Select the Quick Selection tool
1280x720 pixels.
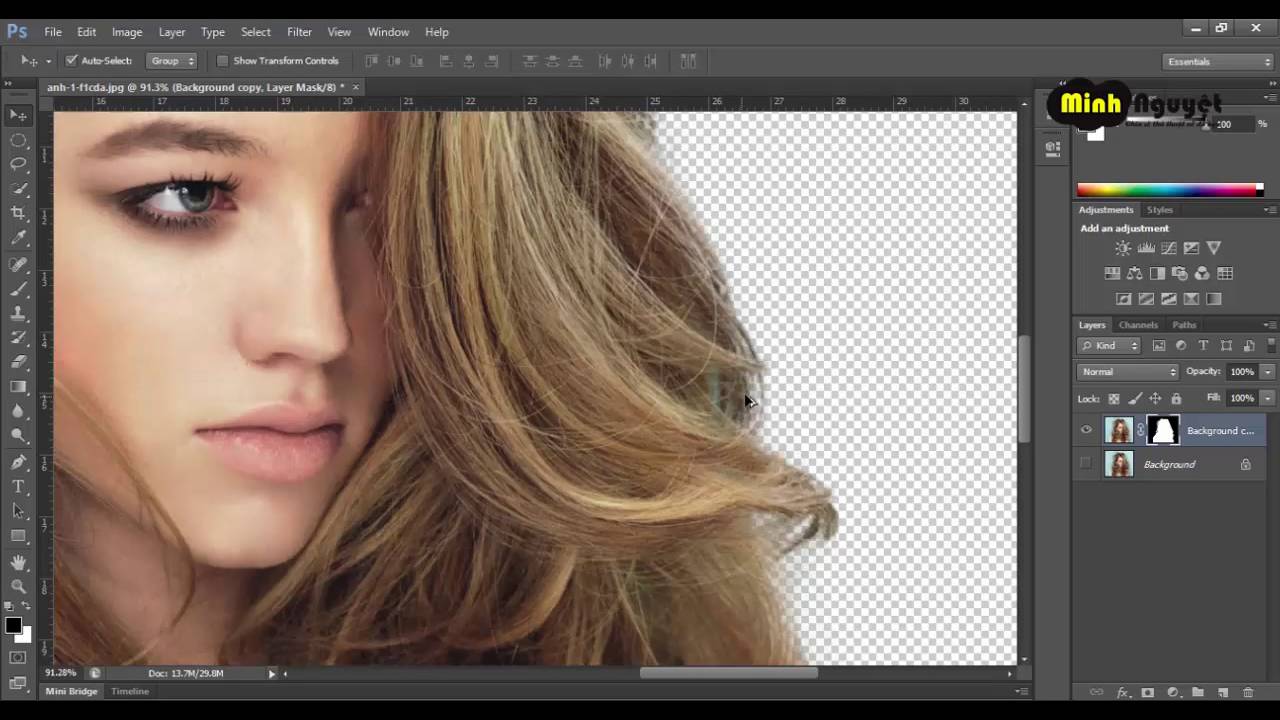[x=18, y=189]
